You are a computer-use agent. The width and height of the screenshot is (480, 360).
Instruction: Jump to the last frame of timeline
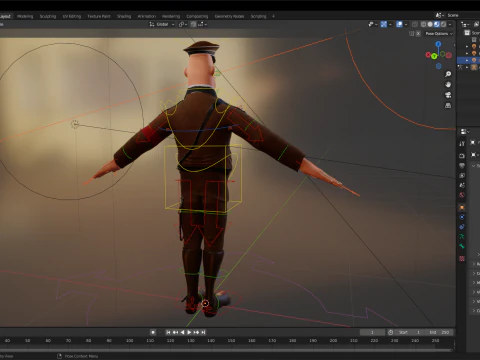(203, 332)
